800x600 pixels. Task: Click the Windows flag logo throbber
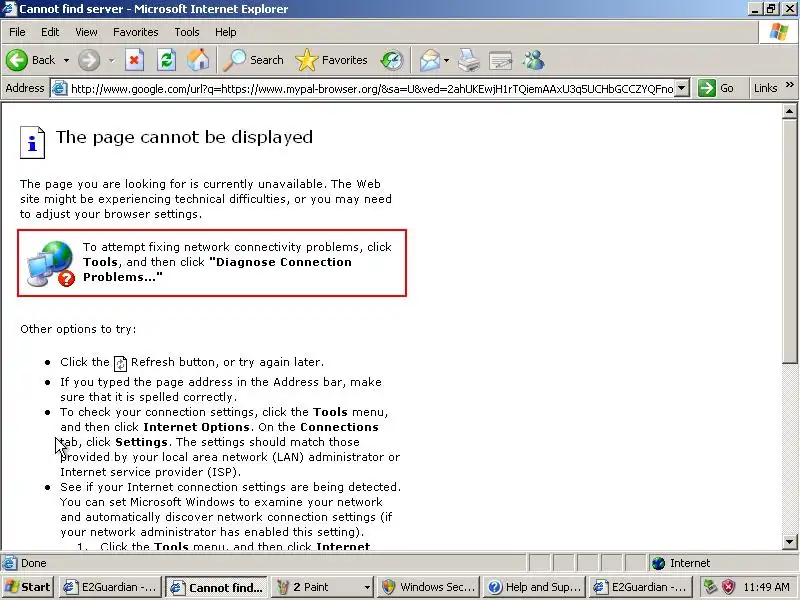(779, 32)
